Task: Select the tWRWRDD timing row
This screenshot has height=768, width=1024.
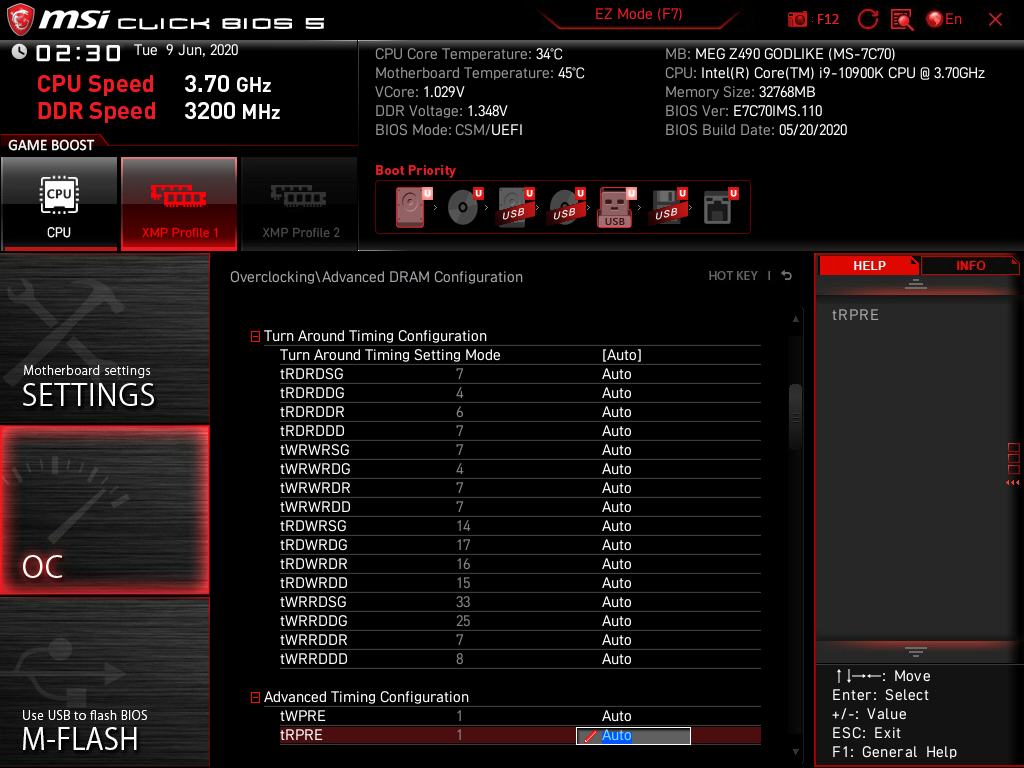Action: point(520,507)
